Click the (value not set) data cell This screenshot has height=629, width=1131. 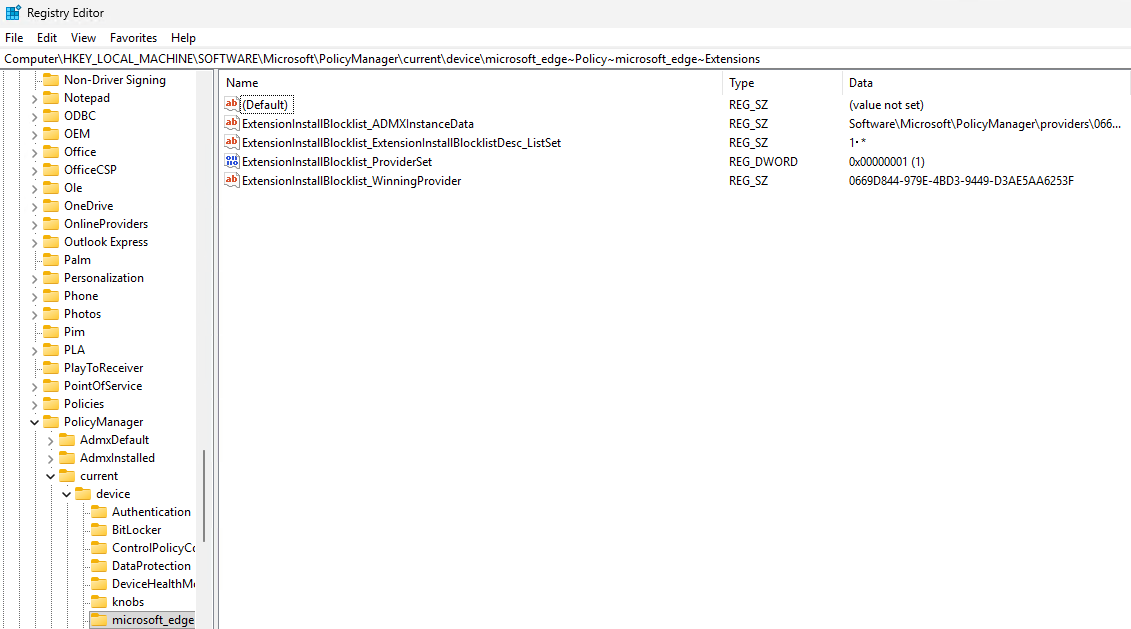click(886, 105)
